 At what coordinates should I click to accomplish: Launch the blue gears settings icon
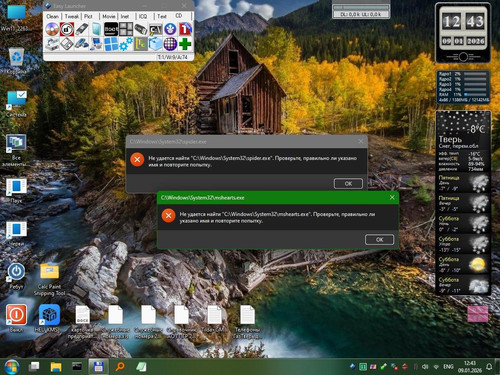[126, 44]
